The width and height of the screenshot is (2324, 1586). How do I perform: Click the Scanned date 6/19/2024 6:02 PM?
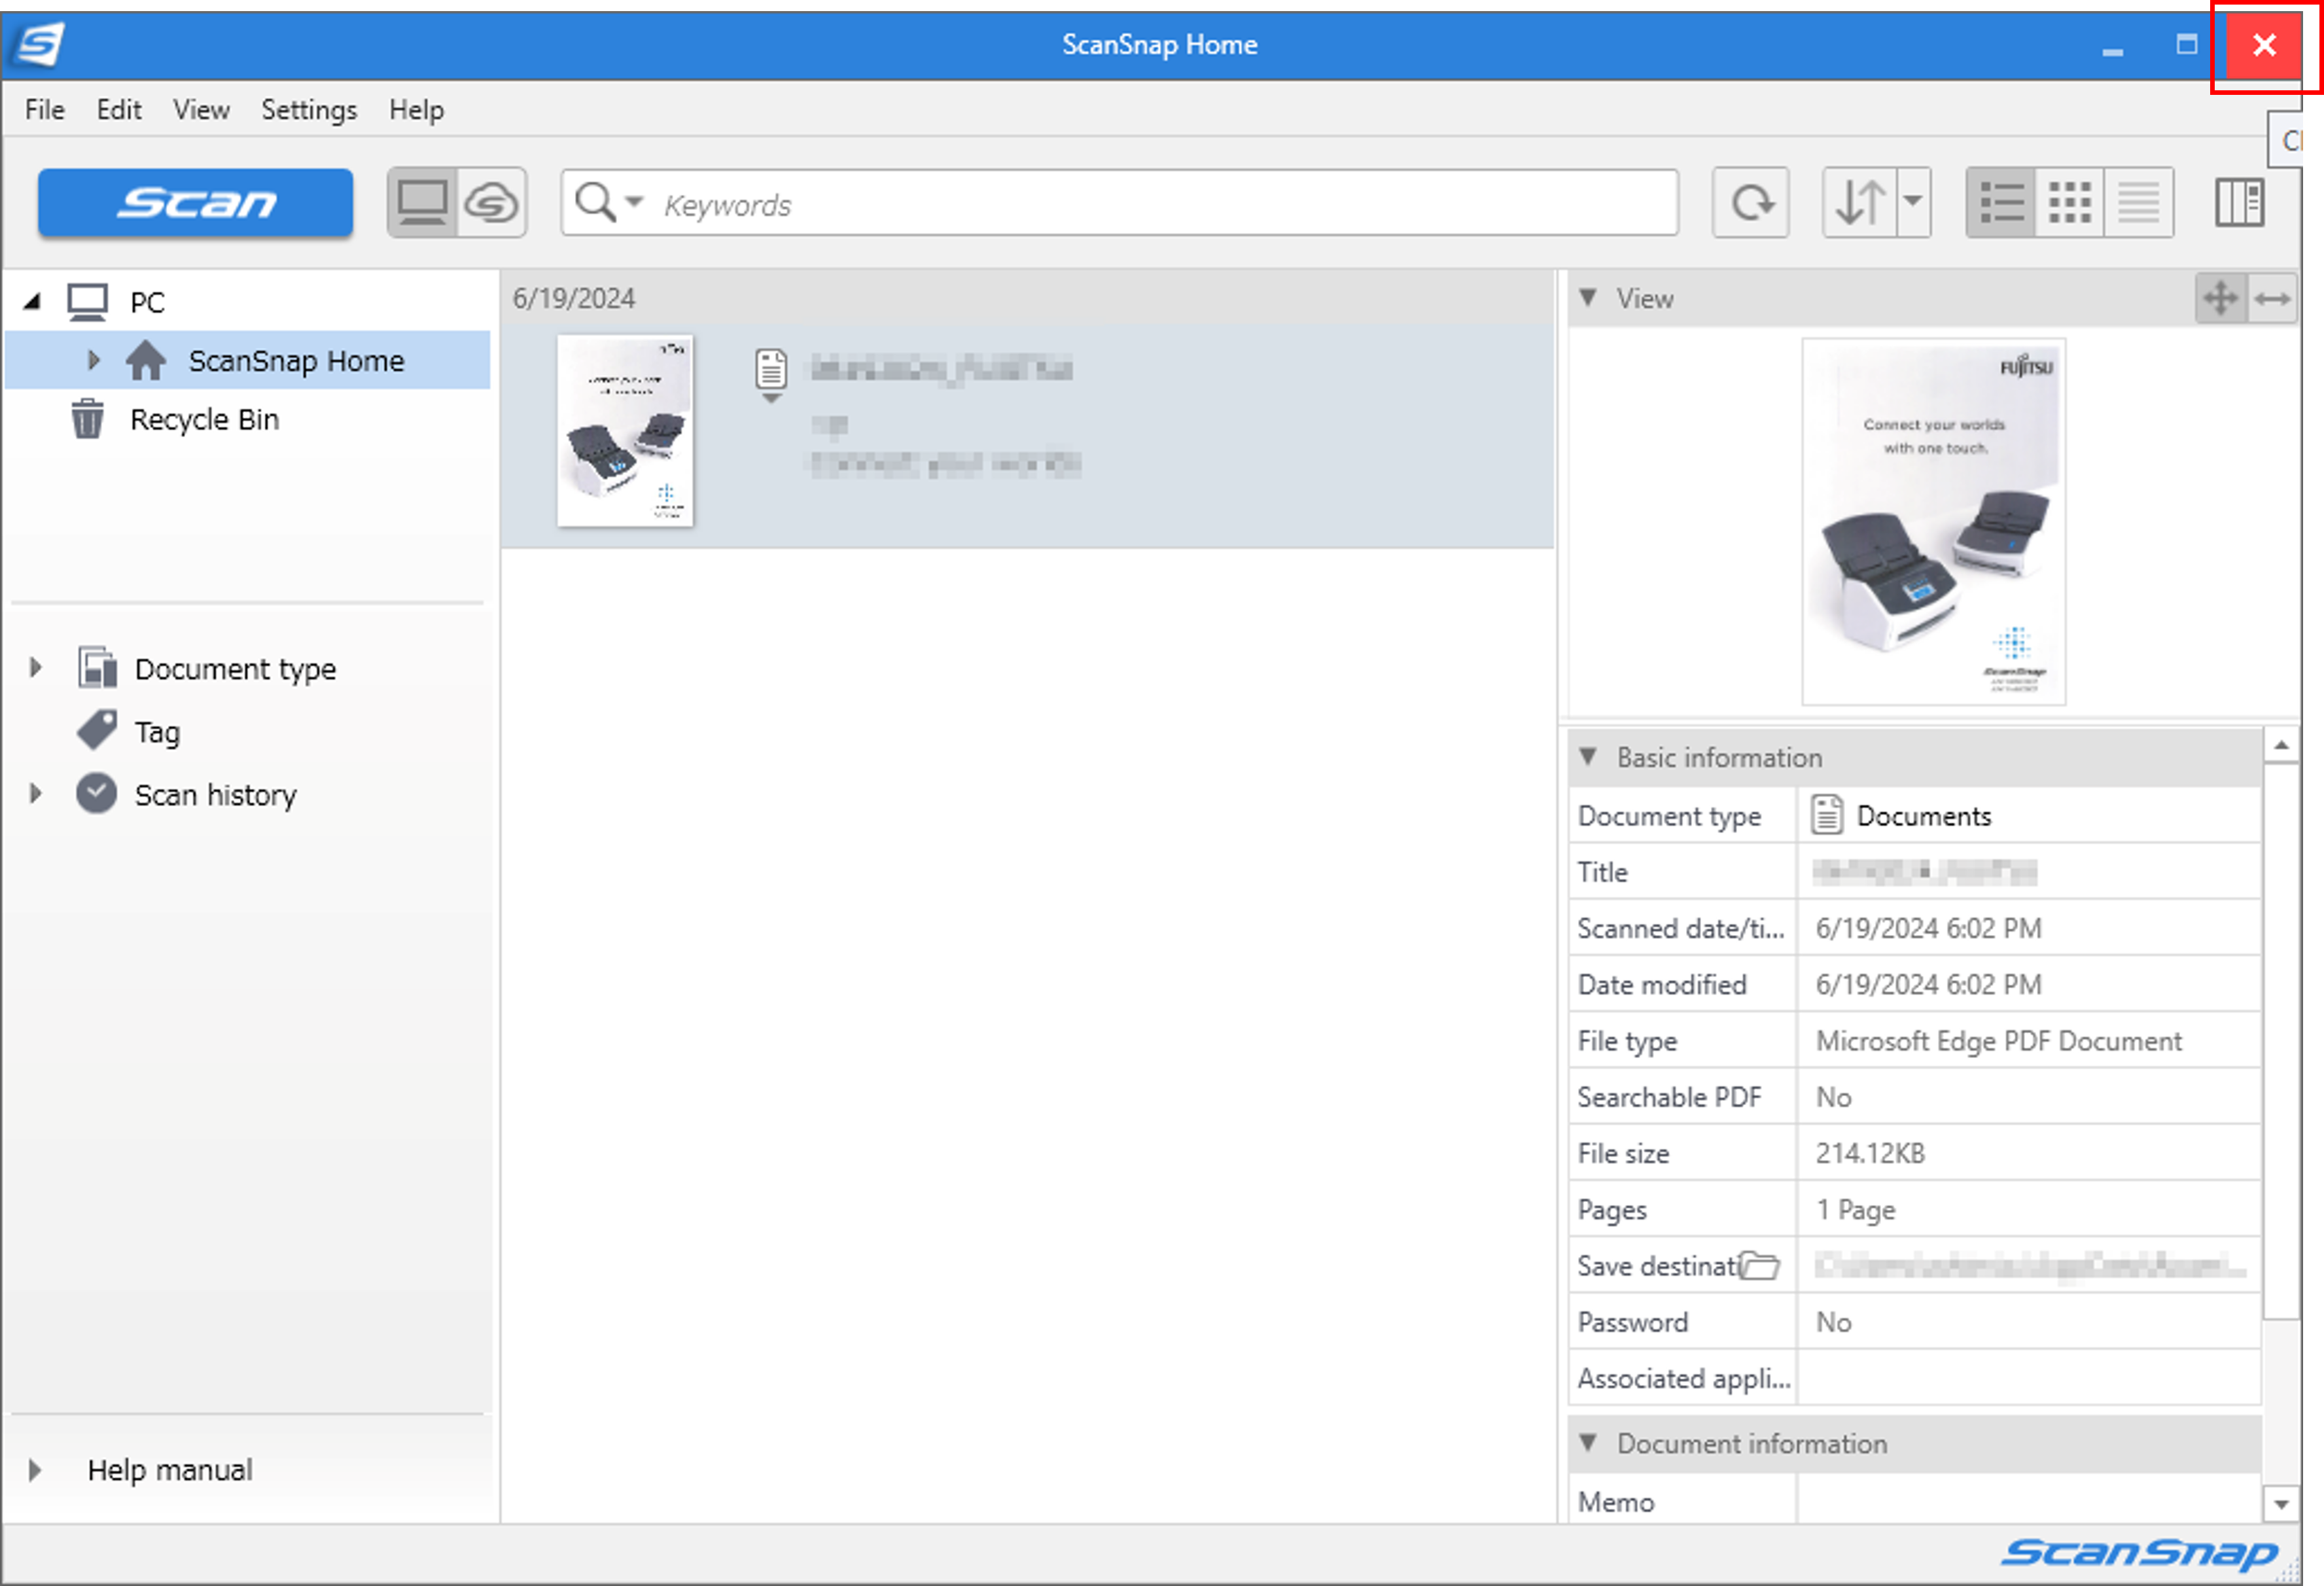pyautogui.click(x=1928, y=928)
